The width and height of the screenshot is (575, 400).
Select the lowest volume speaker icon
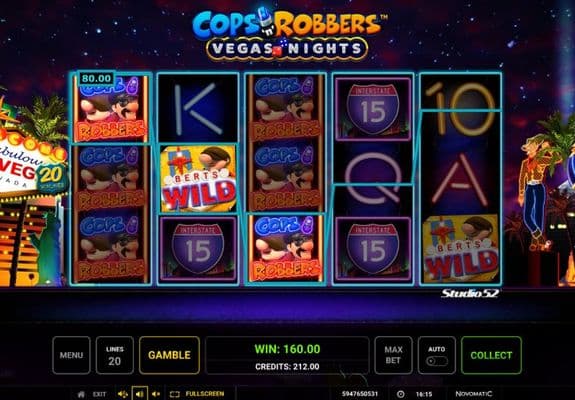point(156,394)
